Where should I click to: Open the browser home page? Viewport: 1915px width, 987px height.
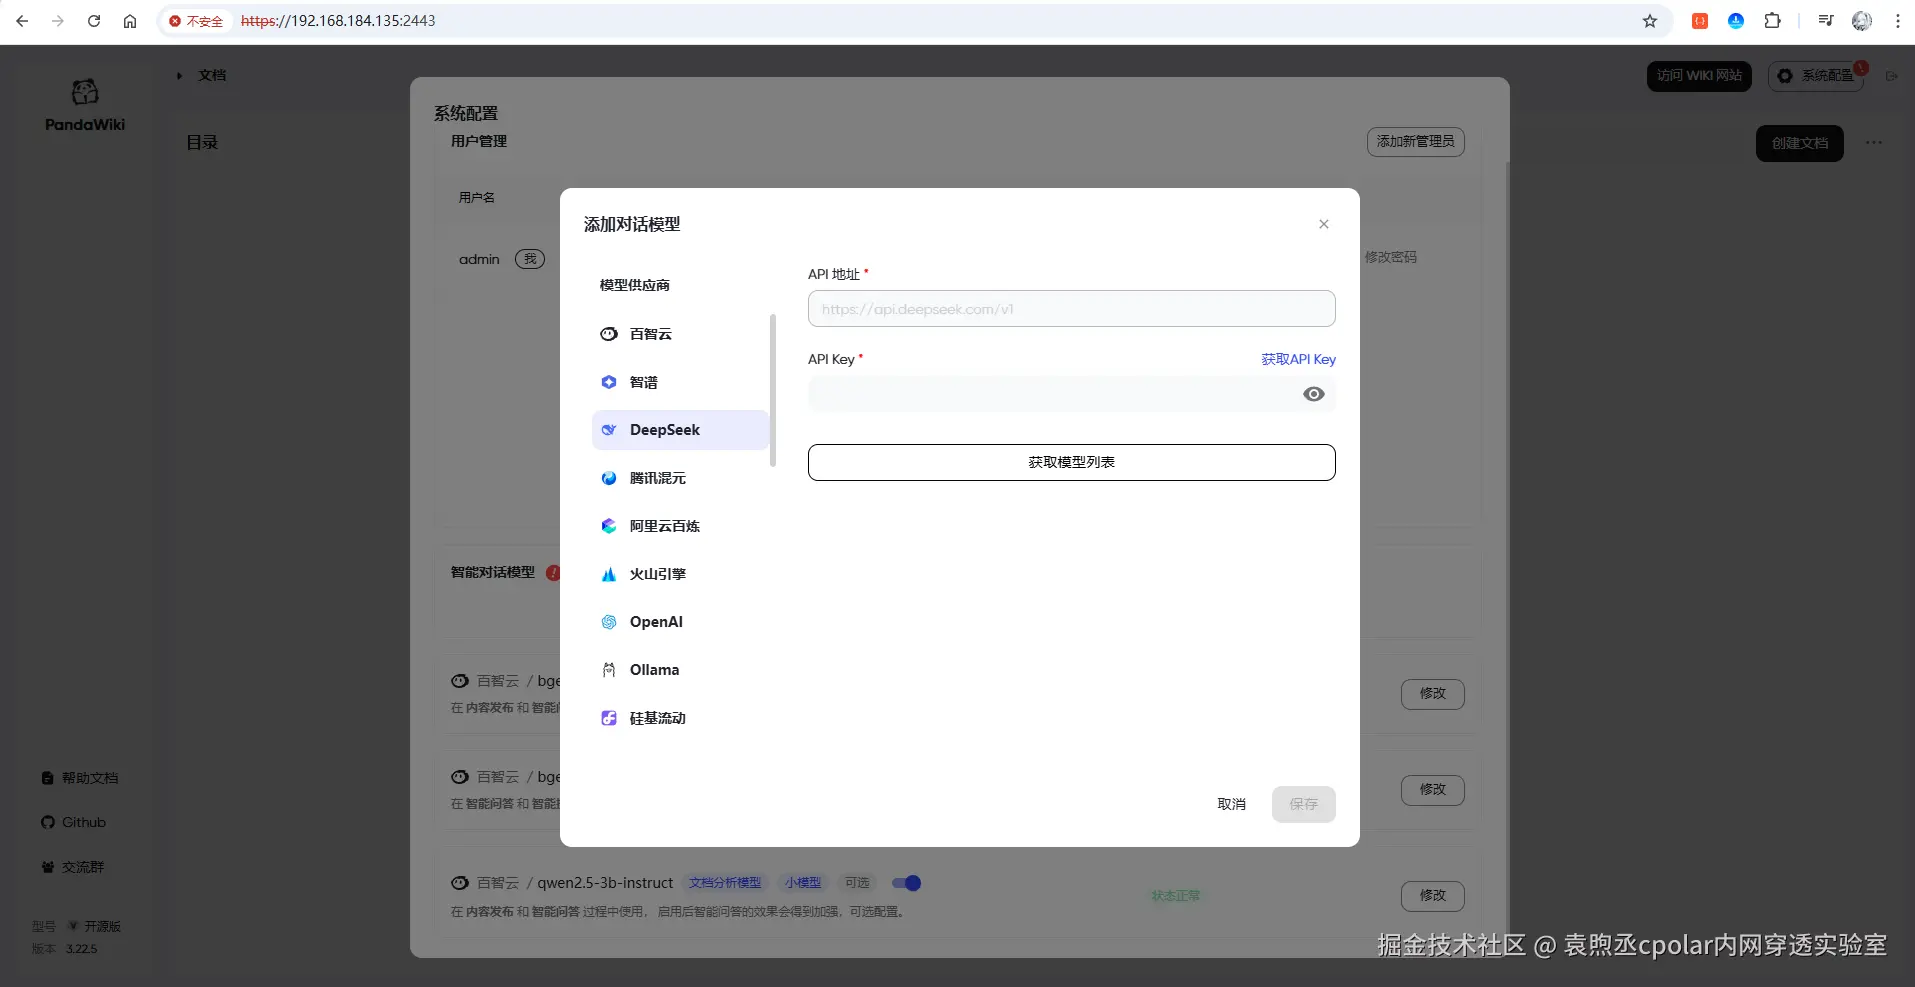130,21
